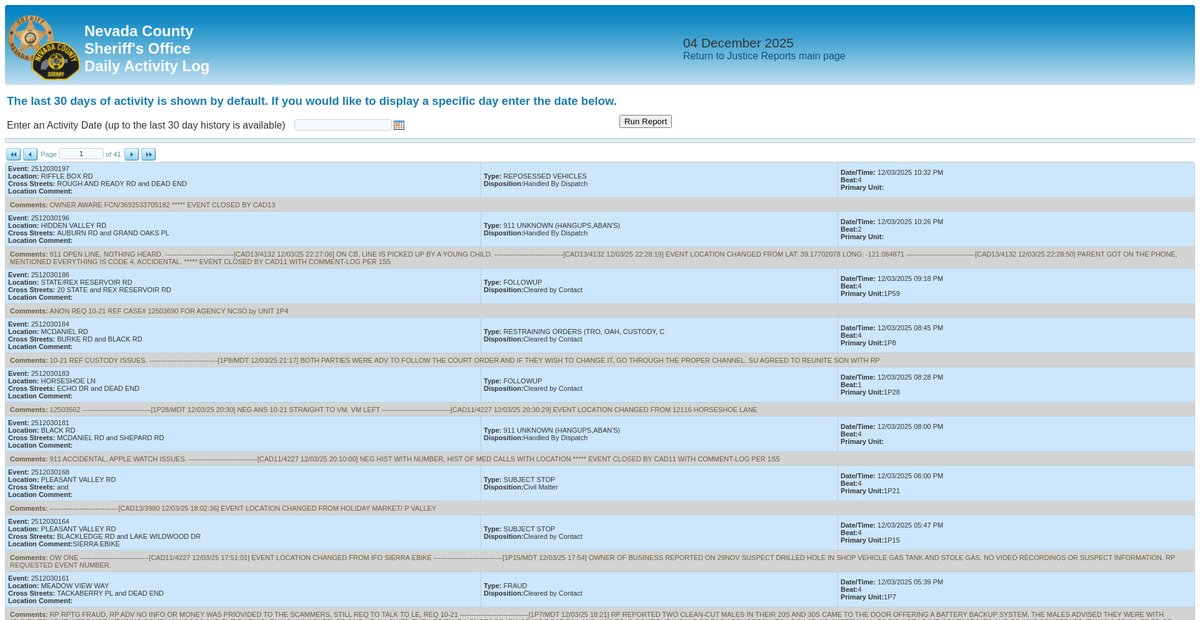Select primary unit 1P59

click(x=892, y=294)
